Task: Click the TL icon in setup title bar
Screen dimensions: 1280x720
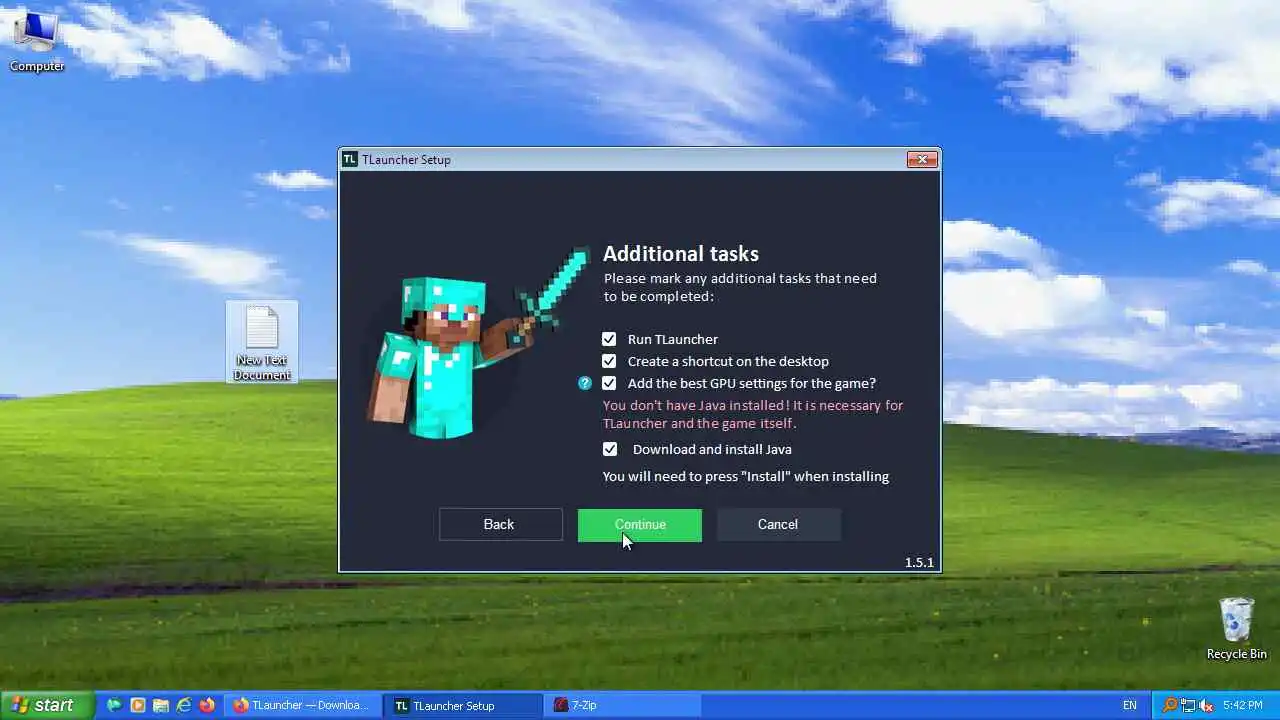Action: 350,159
